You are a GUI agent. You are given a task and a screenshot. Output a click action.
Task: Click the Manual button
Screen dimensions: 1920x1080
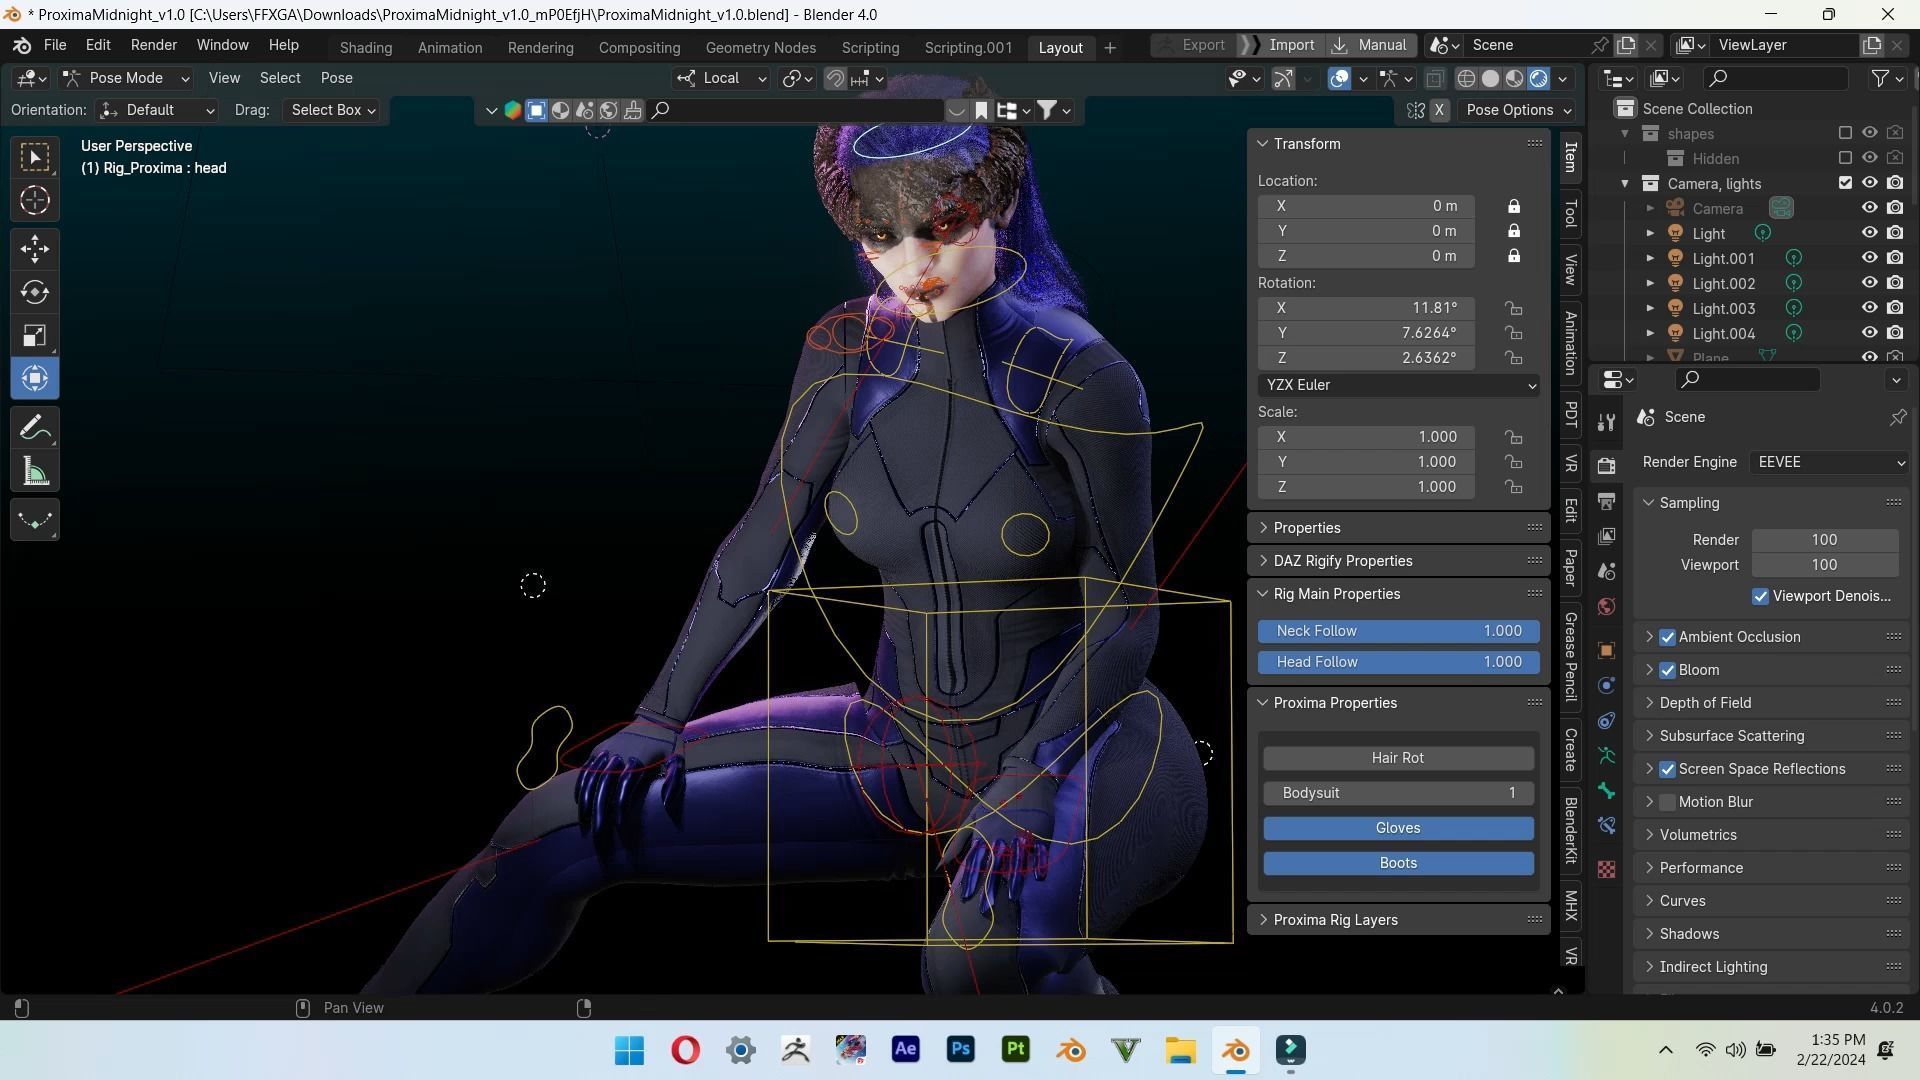click(1370, 45)
